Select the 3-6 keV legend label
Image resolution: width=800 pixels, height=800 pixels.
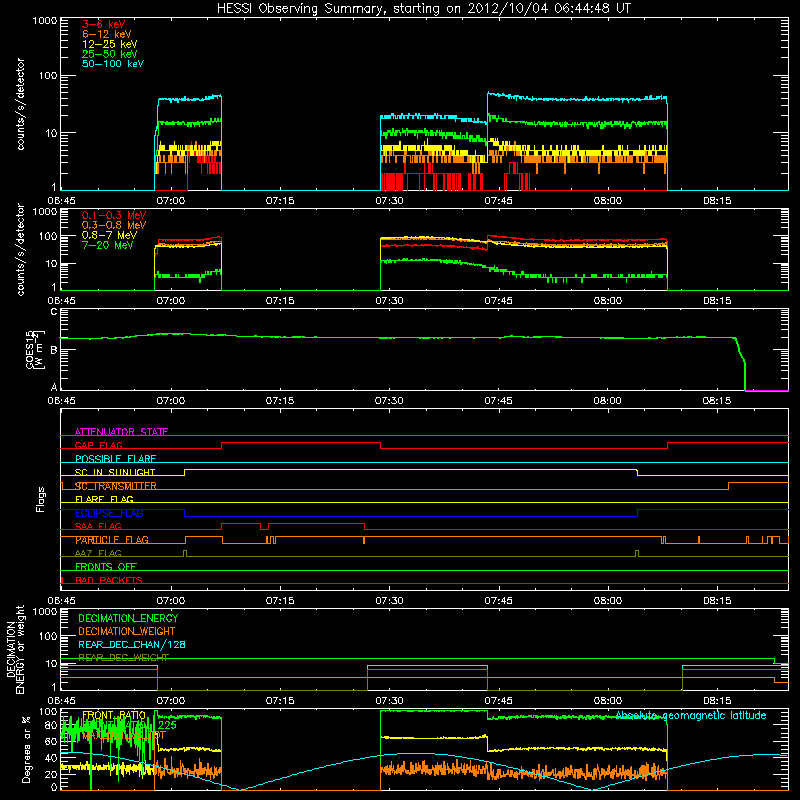(x=103, y=24)
